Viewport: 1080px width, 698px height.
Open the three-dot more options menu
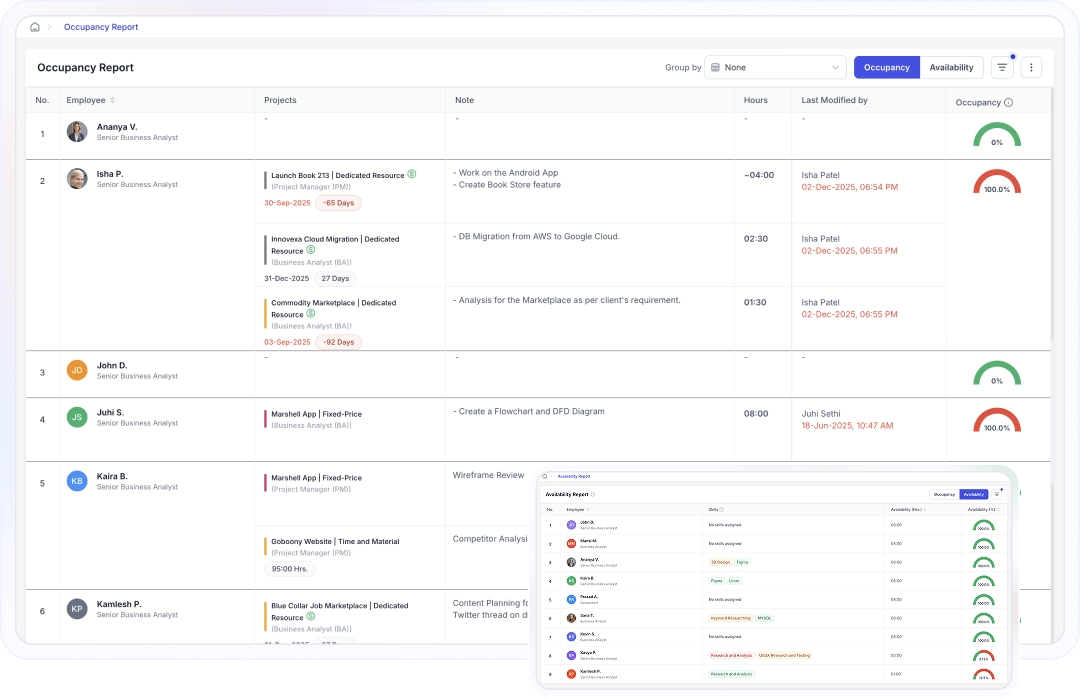(1032, 68)
